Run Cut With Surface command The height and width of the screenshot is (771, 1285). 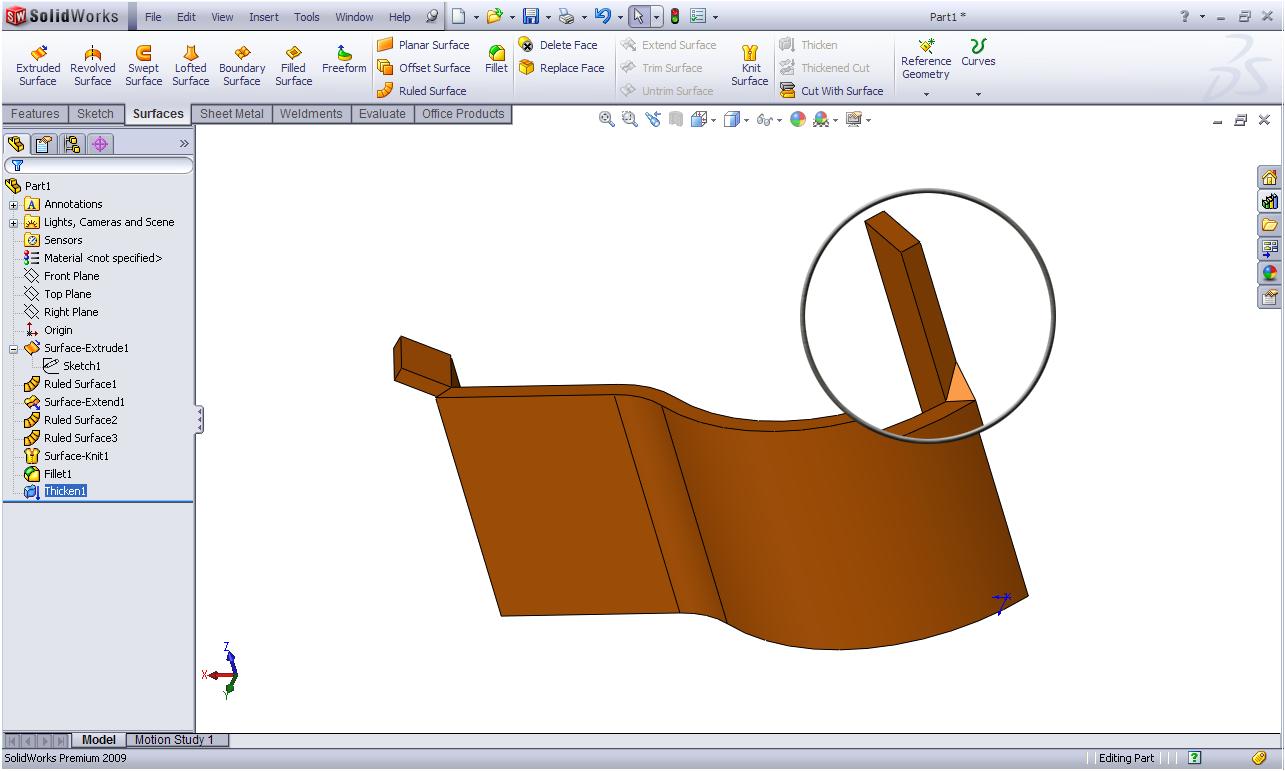pyautogui.click(x=832, y=91)
